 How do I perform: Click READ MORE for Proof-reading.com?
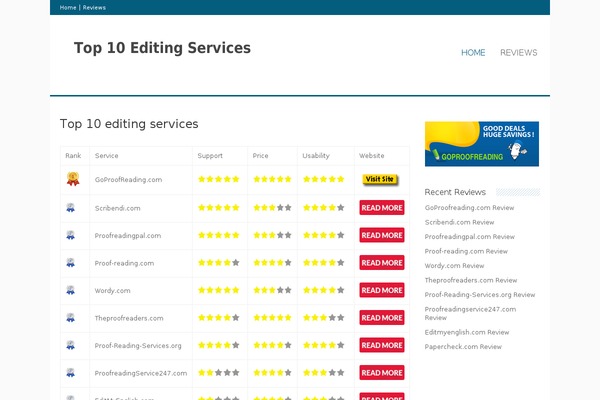tap(382, 263)
